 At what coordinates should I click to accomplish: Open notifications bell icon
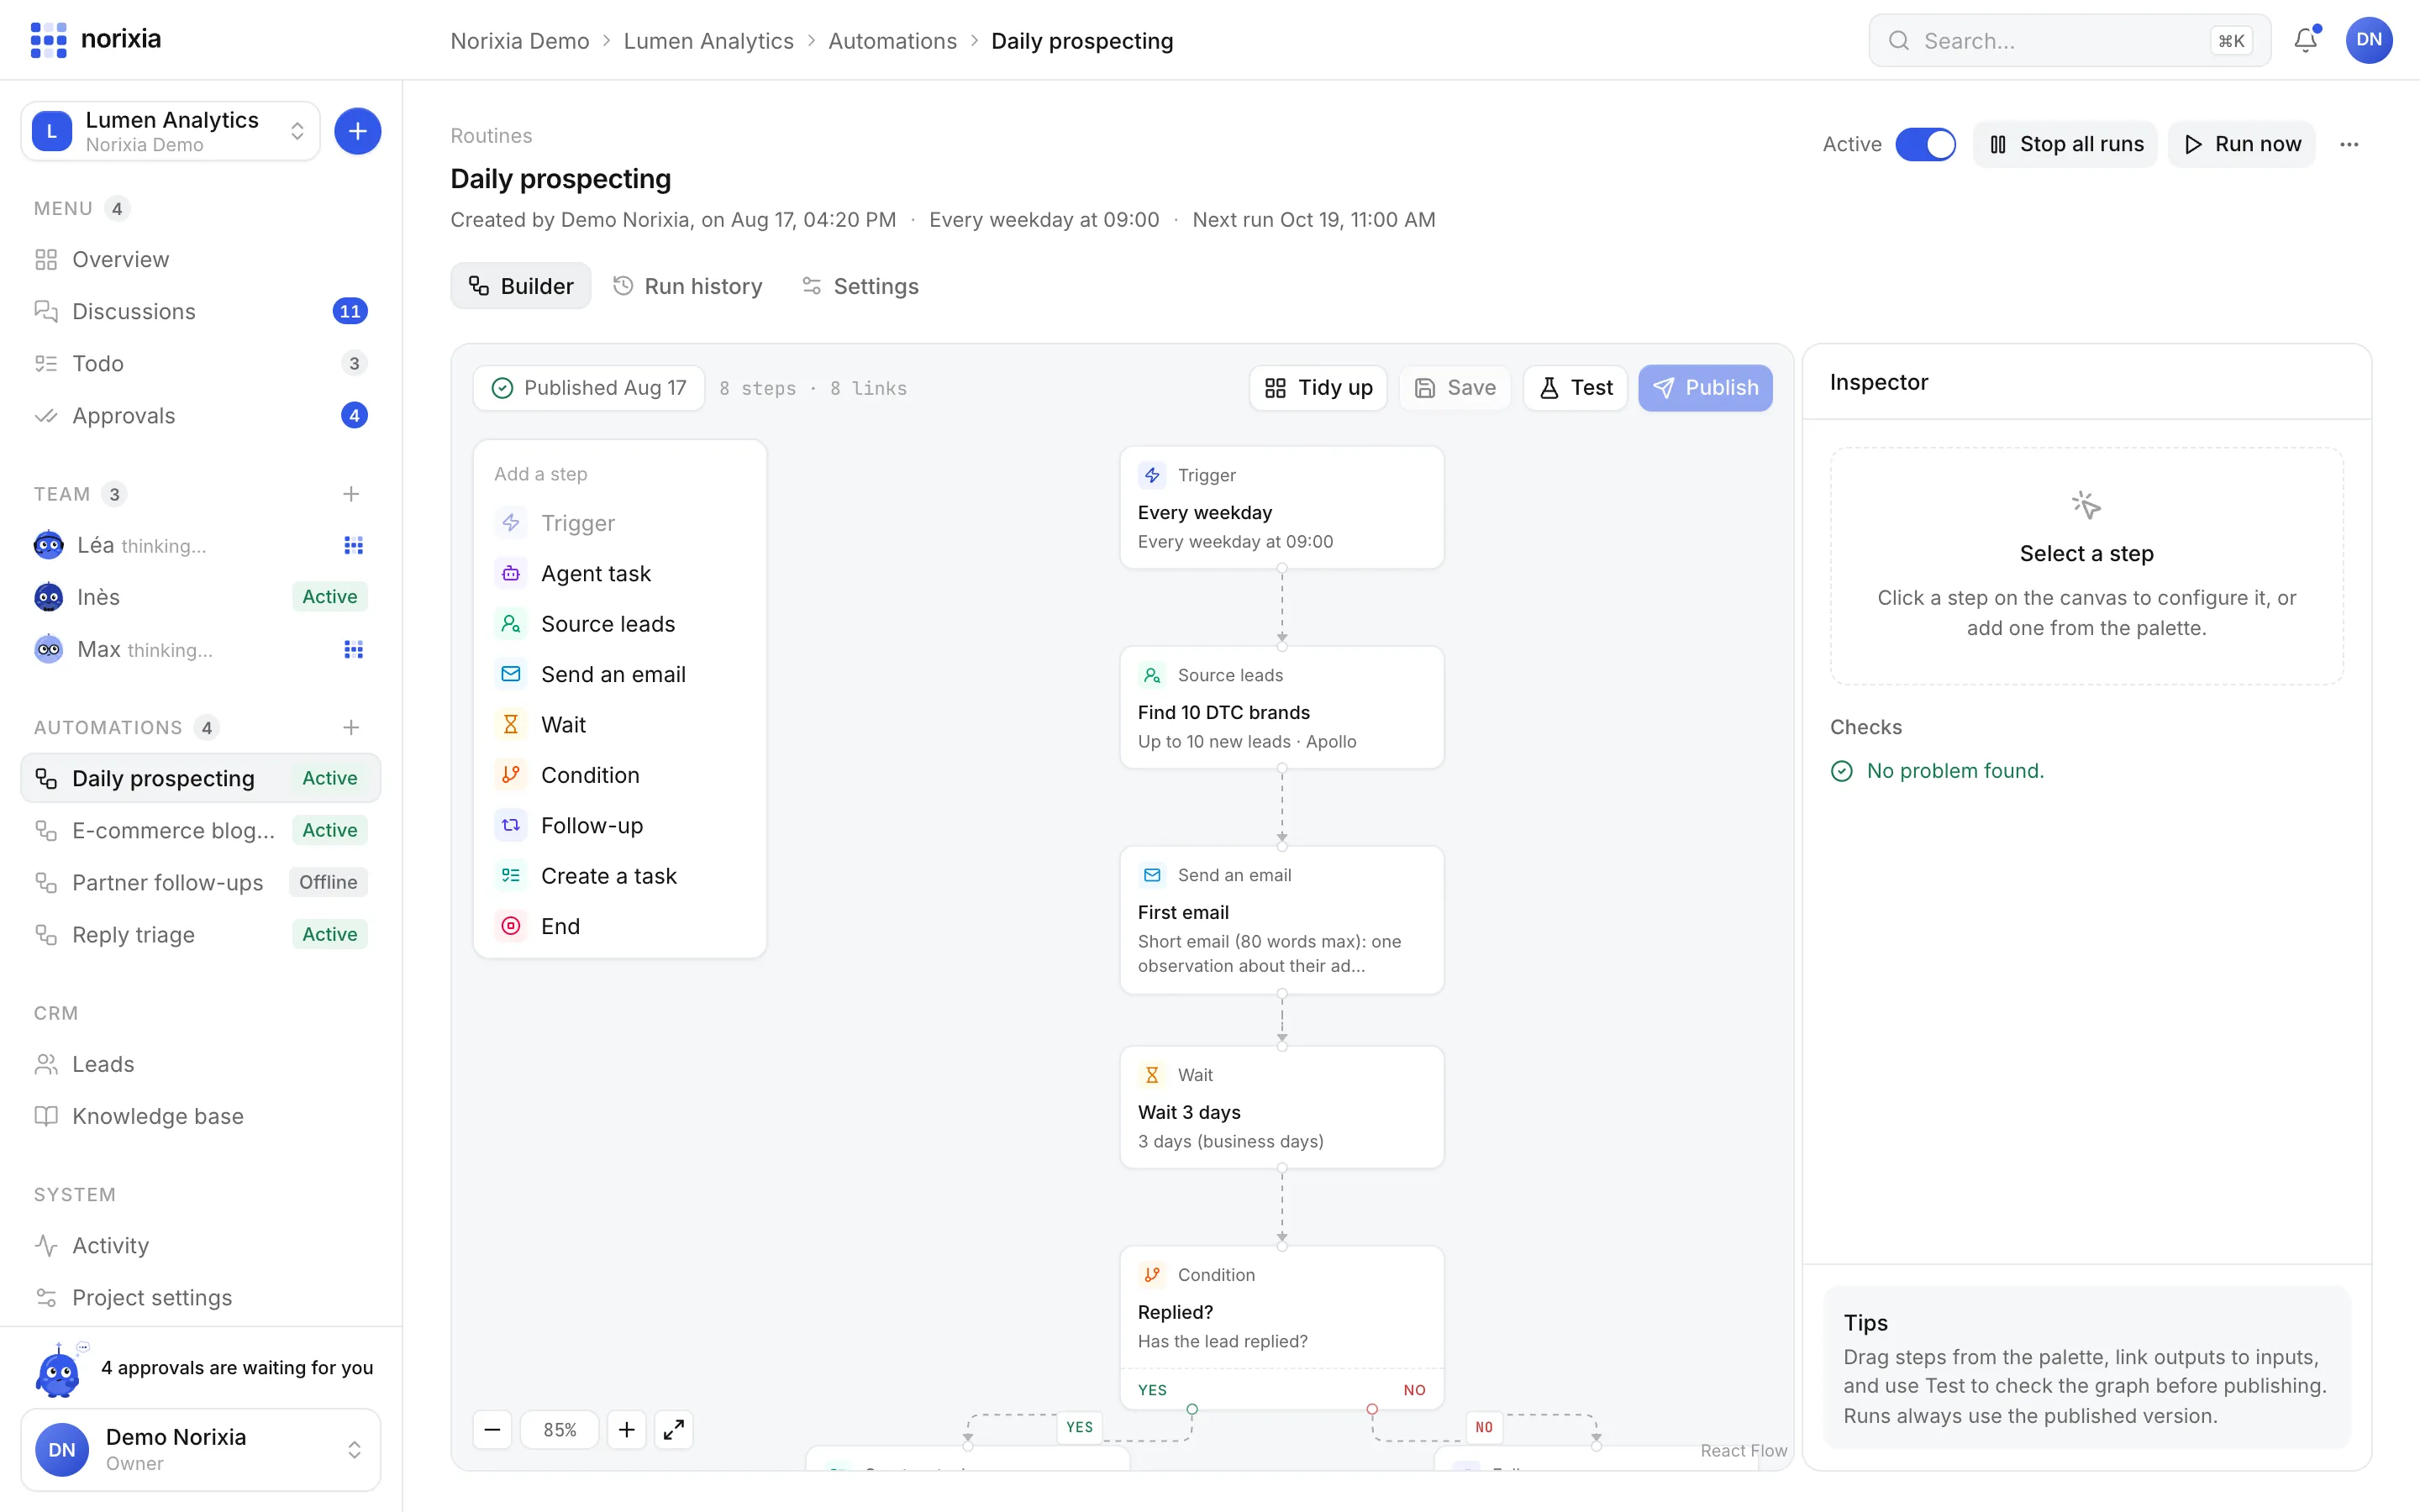[x=2305, y=40]
